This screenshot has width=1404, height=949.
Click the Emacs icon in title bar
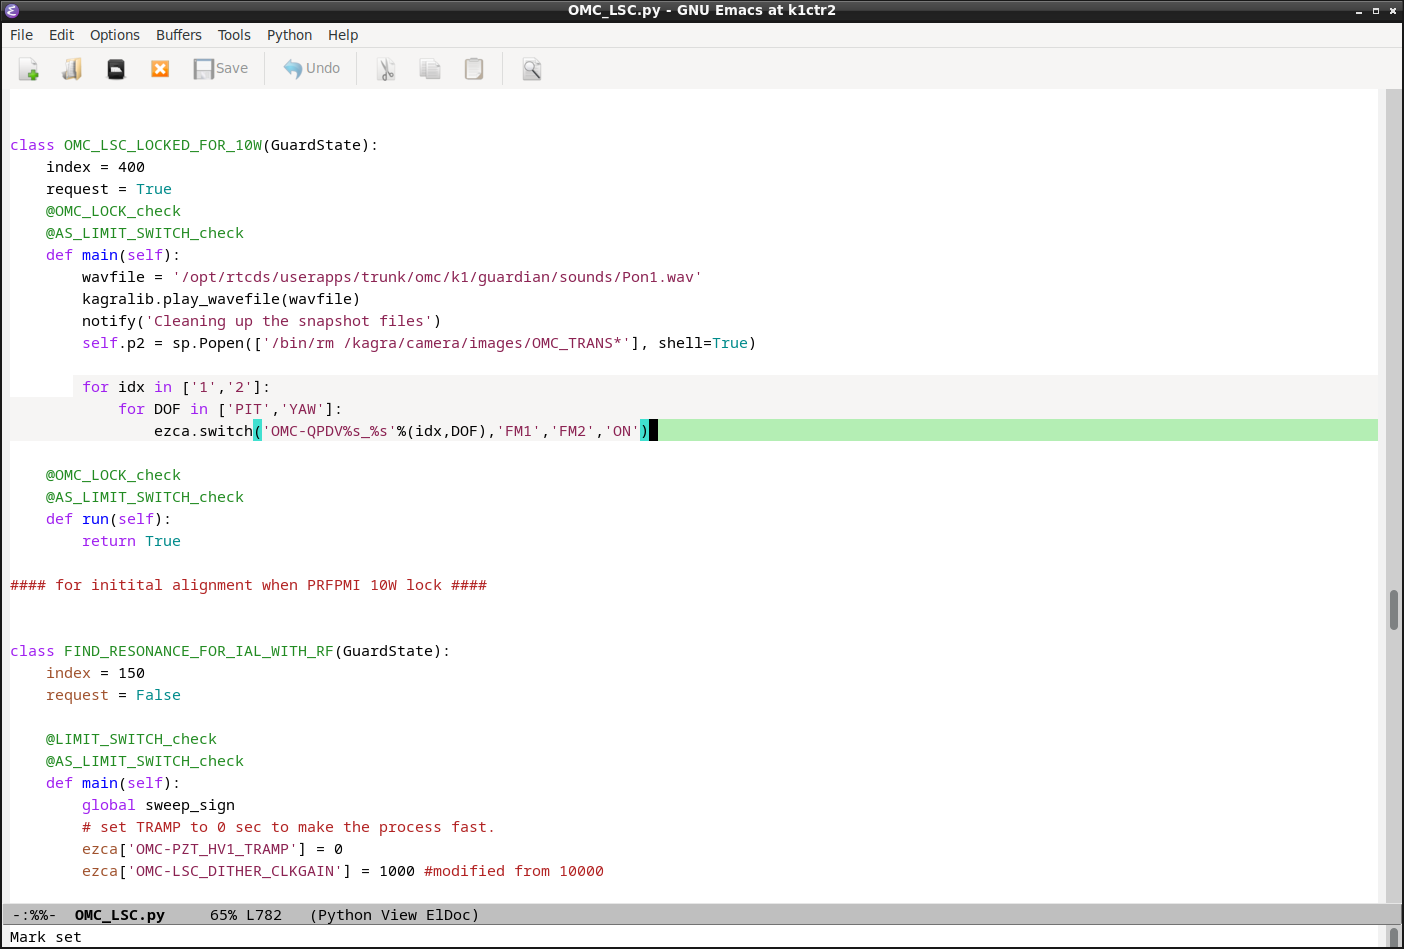tap(12, 10)
